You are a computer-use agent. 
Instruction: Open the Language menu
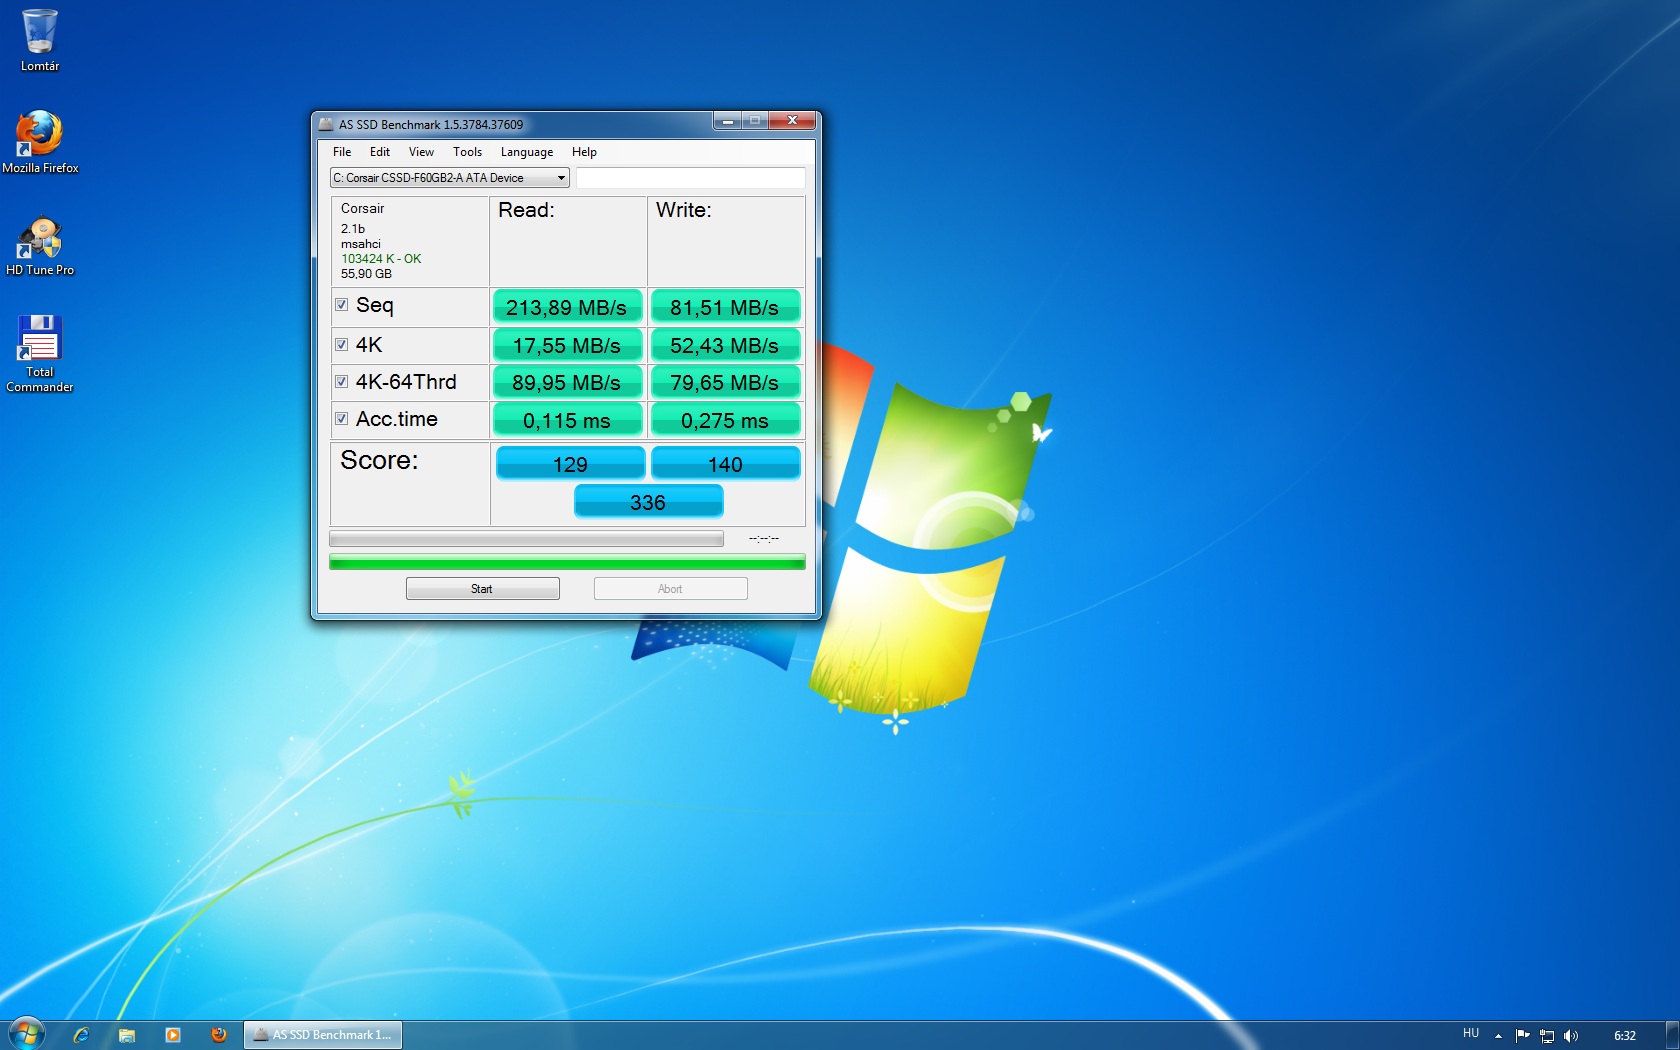[527, 152]
